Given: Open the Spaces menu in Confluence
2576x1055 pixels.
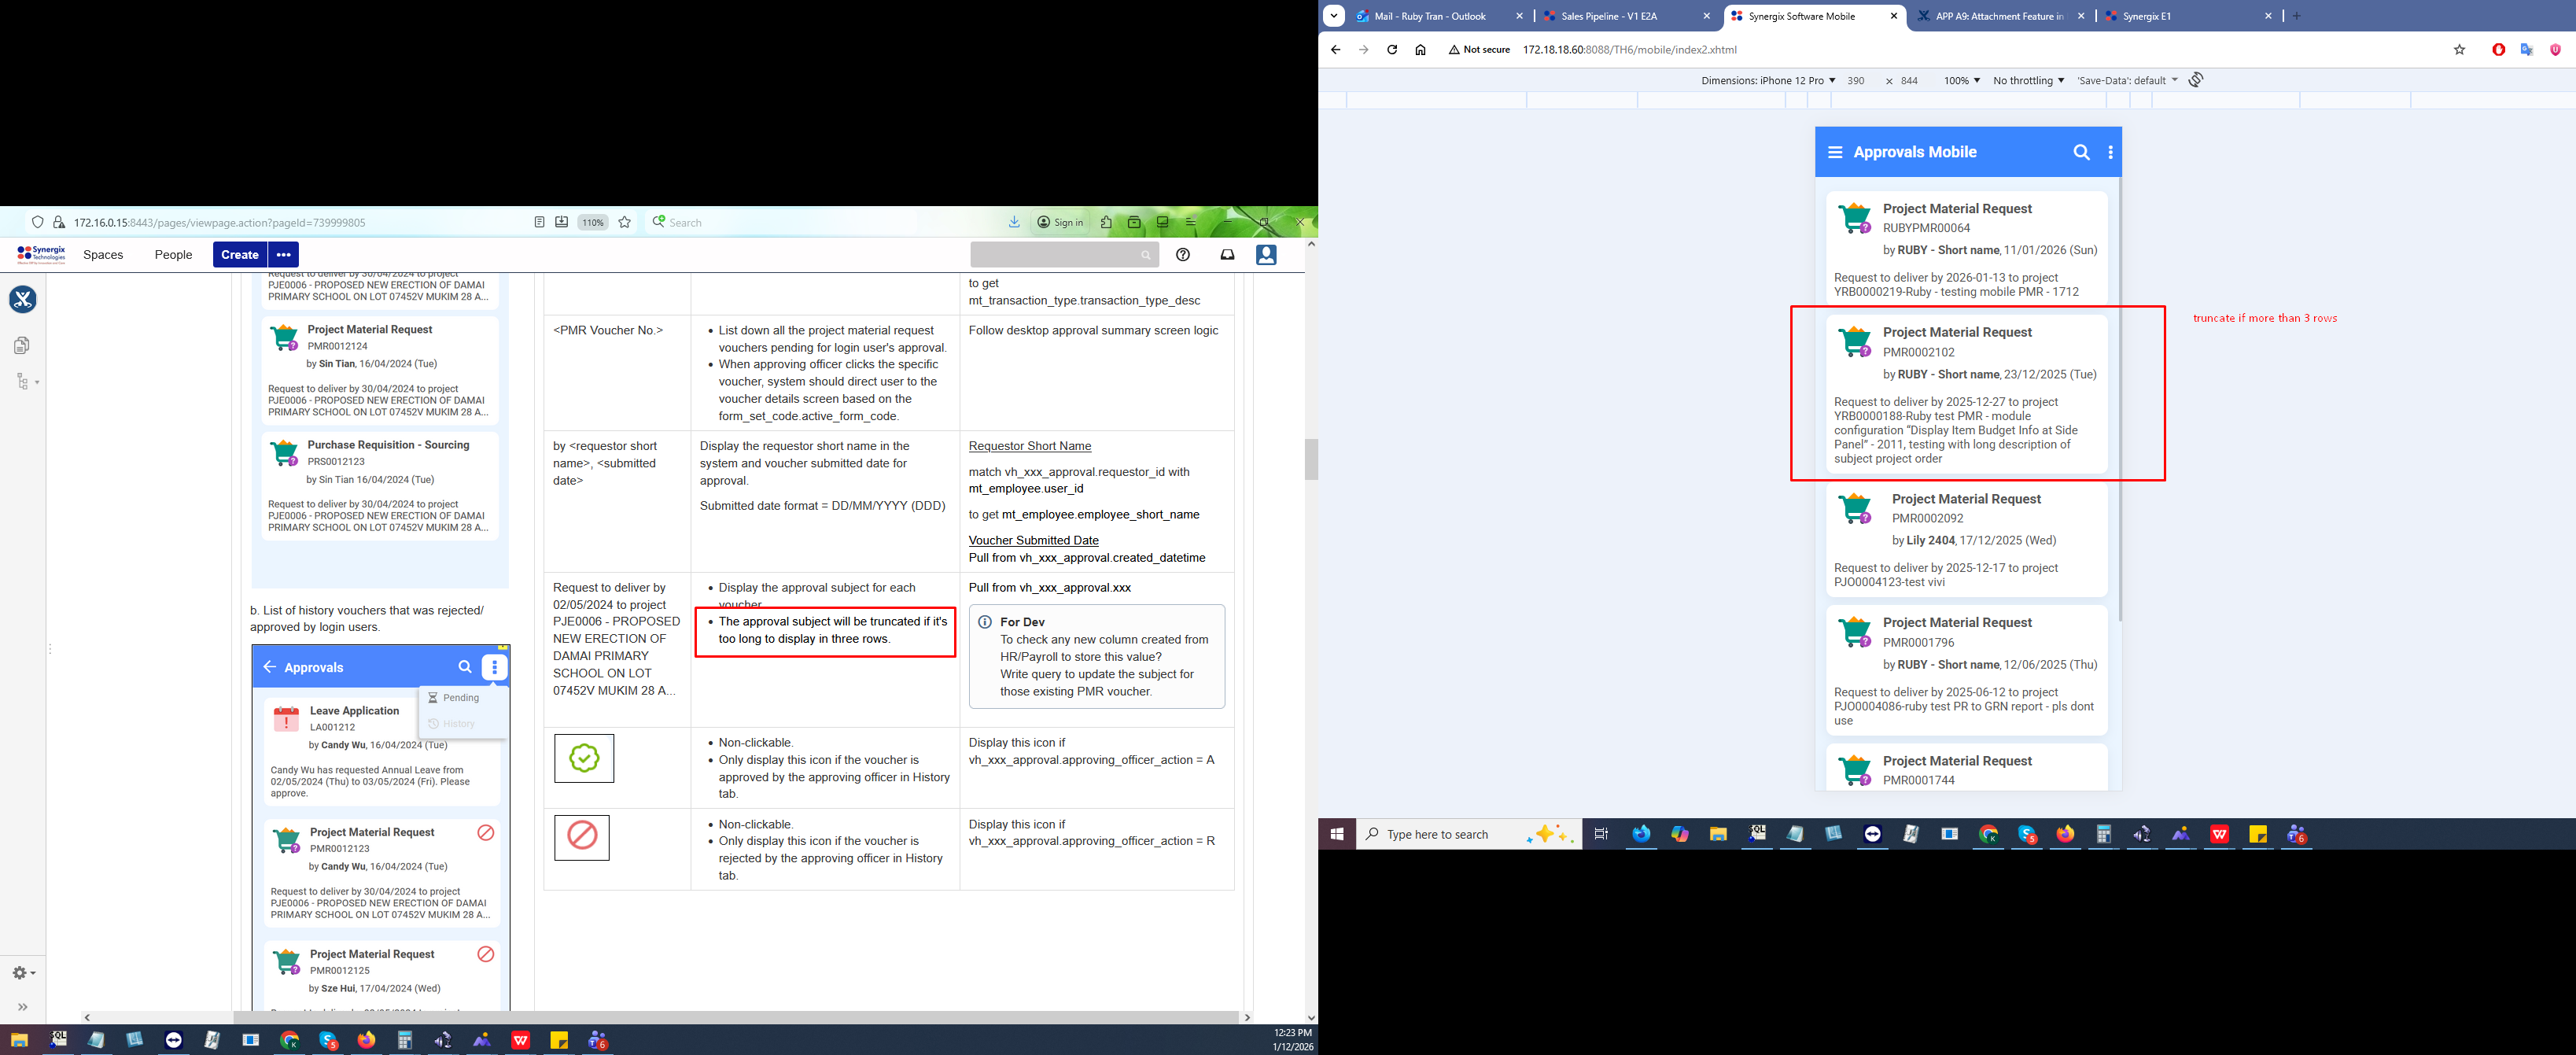Looking at the screenshot, I should (103, 255).
